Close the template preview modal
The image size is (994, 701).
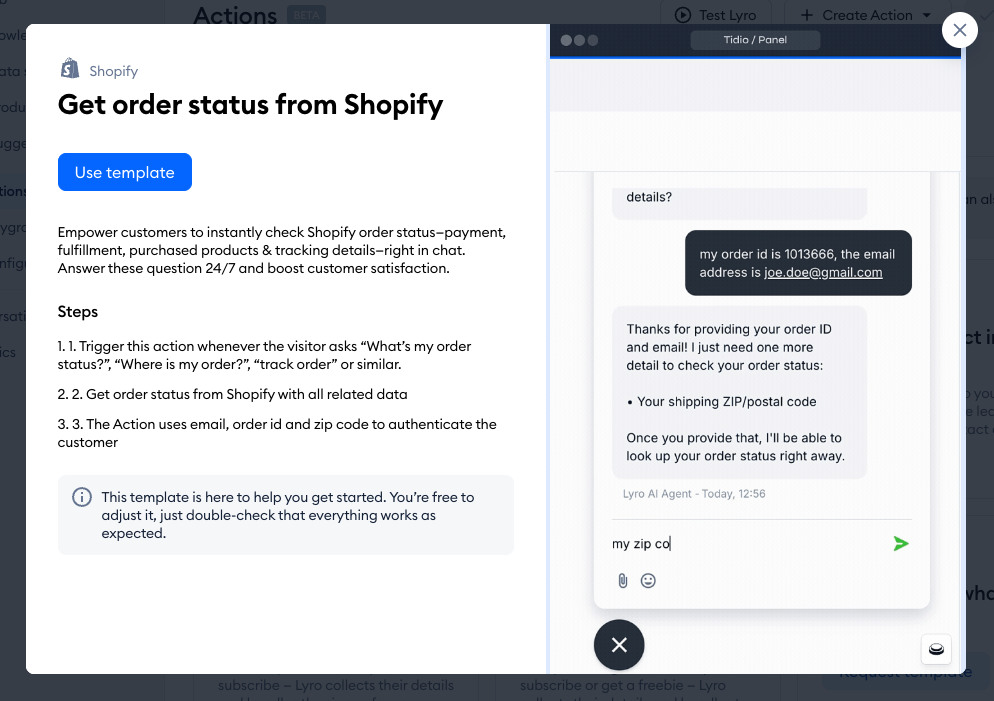[x=960, y=30]
